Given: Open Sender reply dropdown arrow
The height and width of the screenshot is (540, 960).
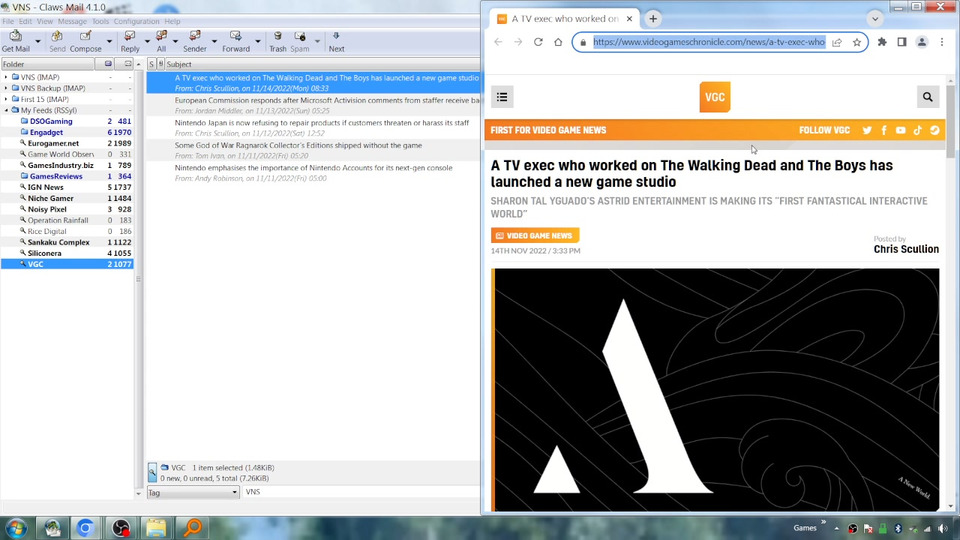Looking at the screenshot, I should 214,42.
